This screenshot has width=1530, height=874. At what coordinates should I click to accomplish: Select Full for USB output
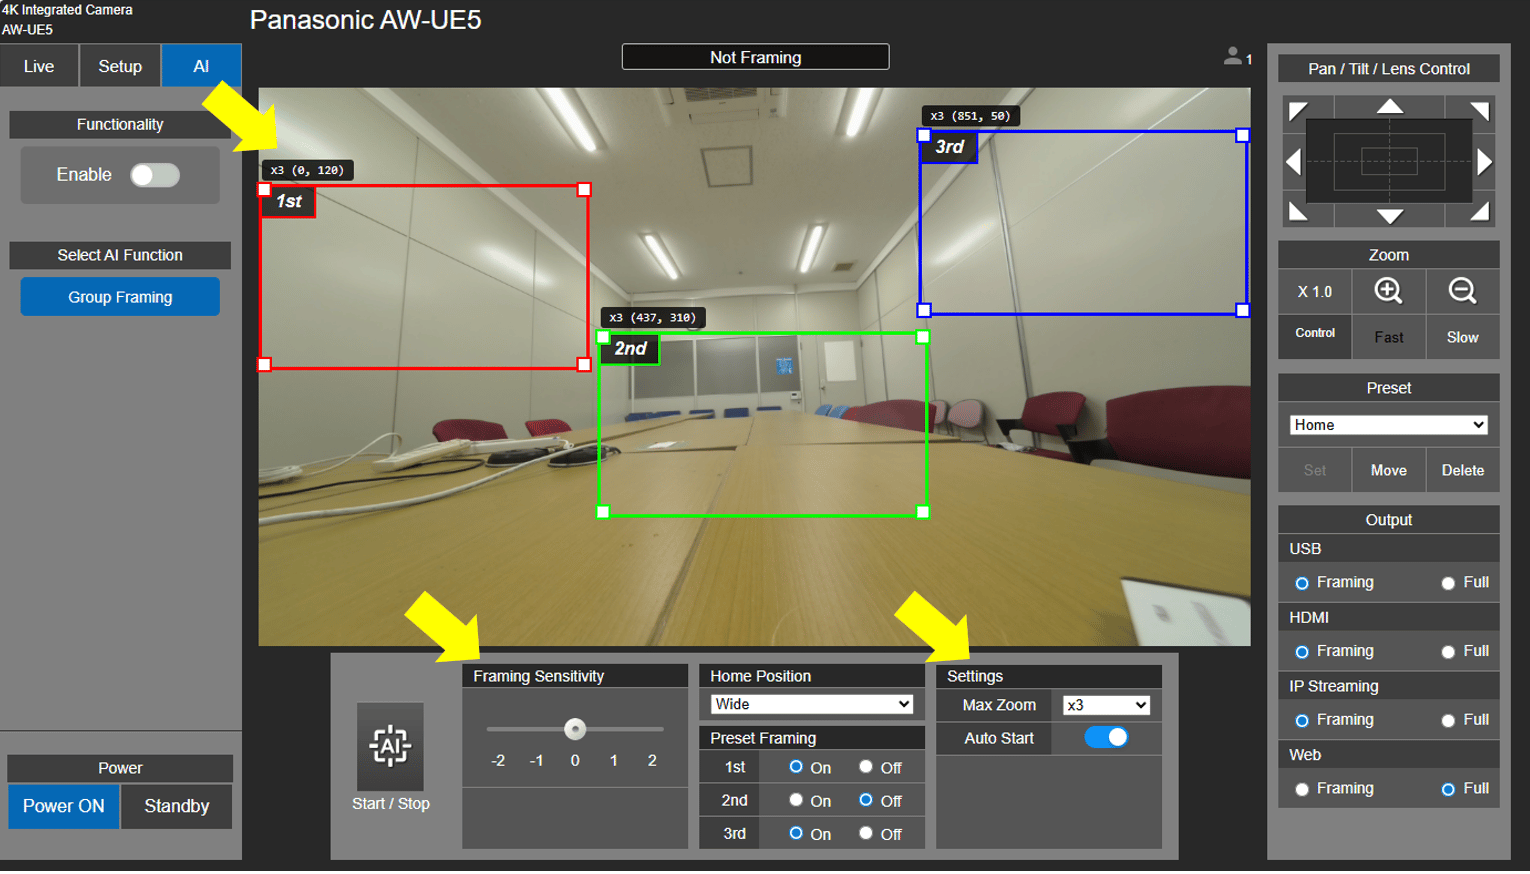(x=1448, y=583)
